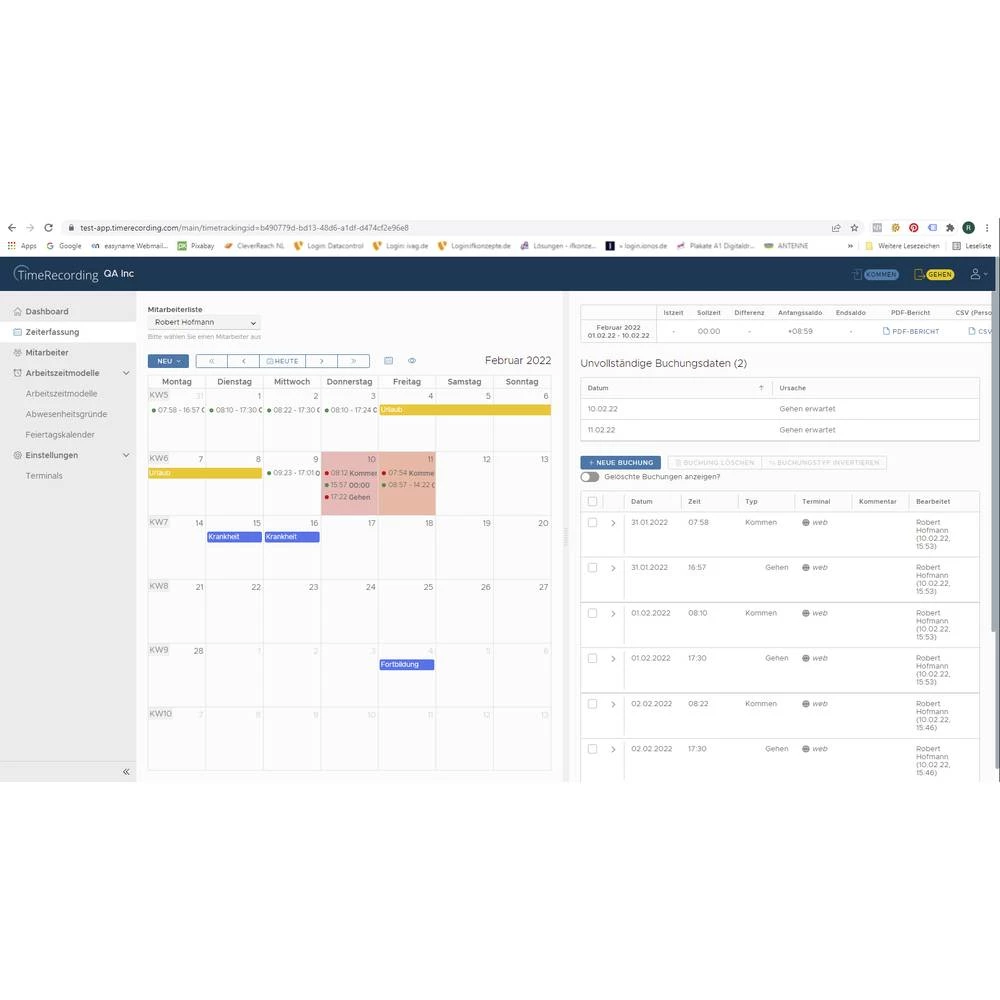Open the NEU dropdown button
Image resolution: width=1000 pixels, height=1000 pixels.
tap(168, 361)
